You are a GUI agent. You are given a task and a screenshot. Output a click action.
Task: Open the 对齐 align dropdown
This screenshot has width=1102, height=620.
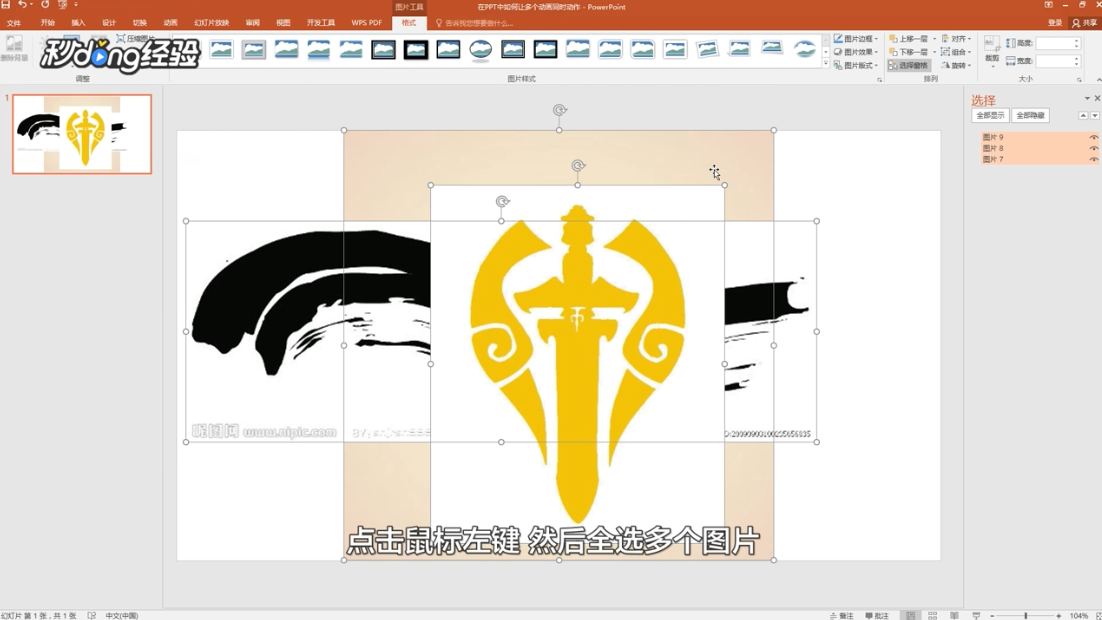point(956,39)
